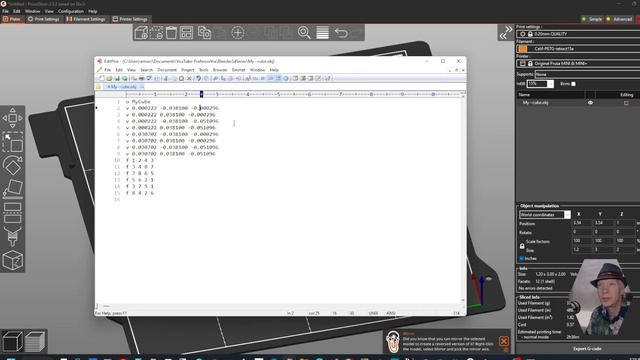Click the Delete all trash icon

pos(171,33)
